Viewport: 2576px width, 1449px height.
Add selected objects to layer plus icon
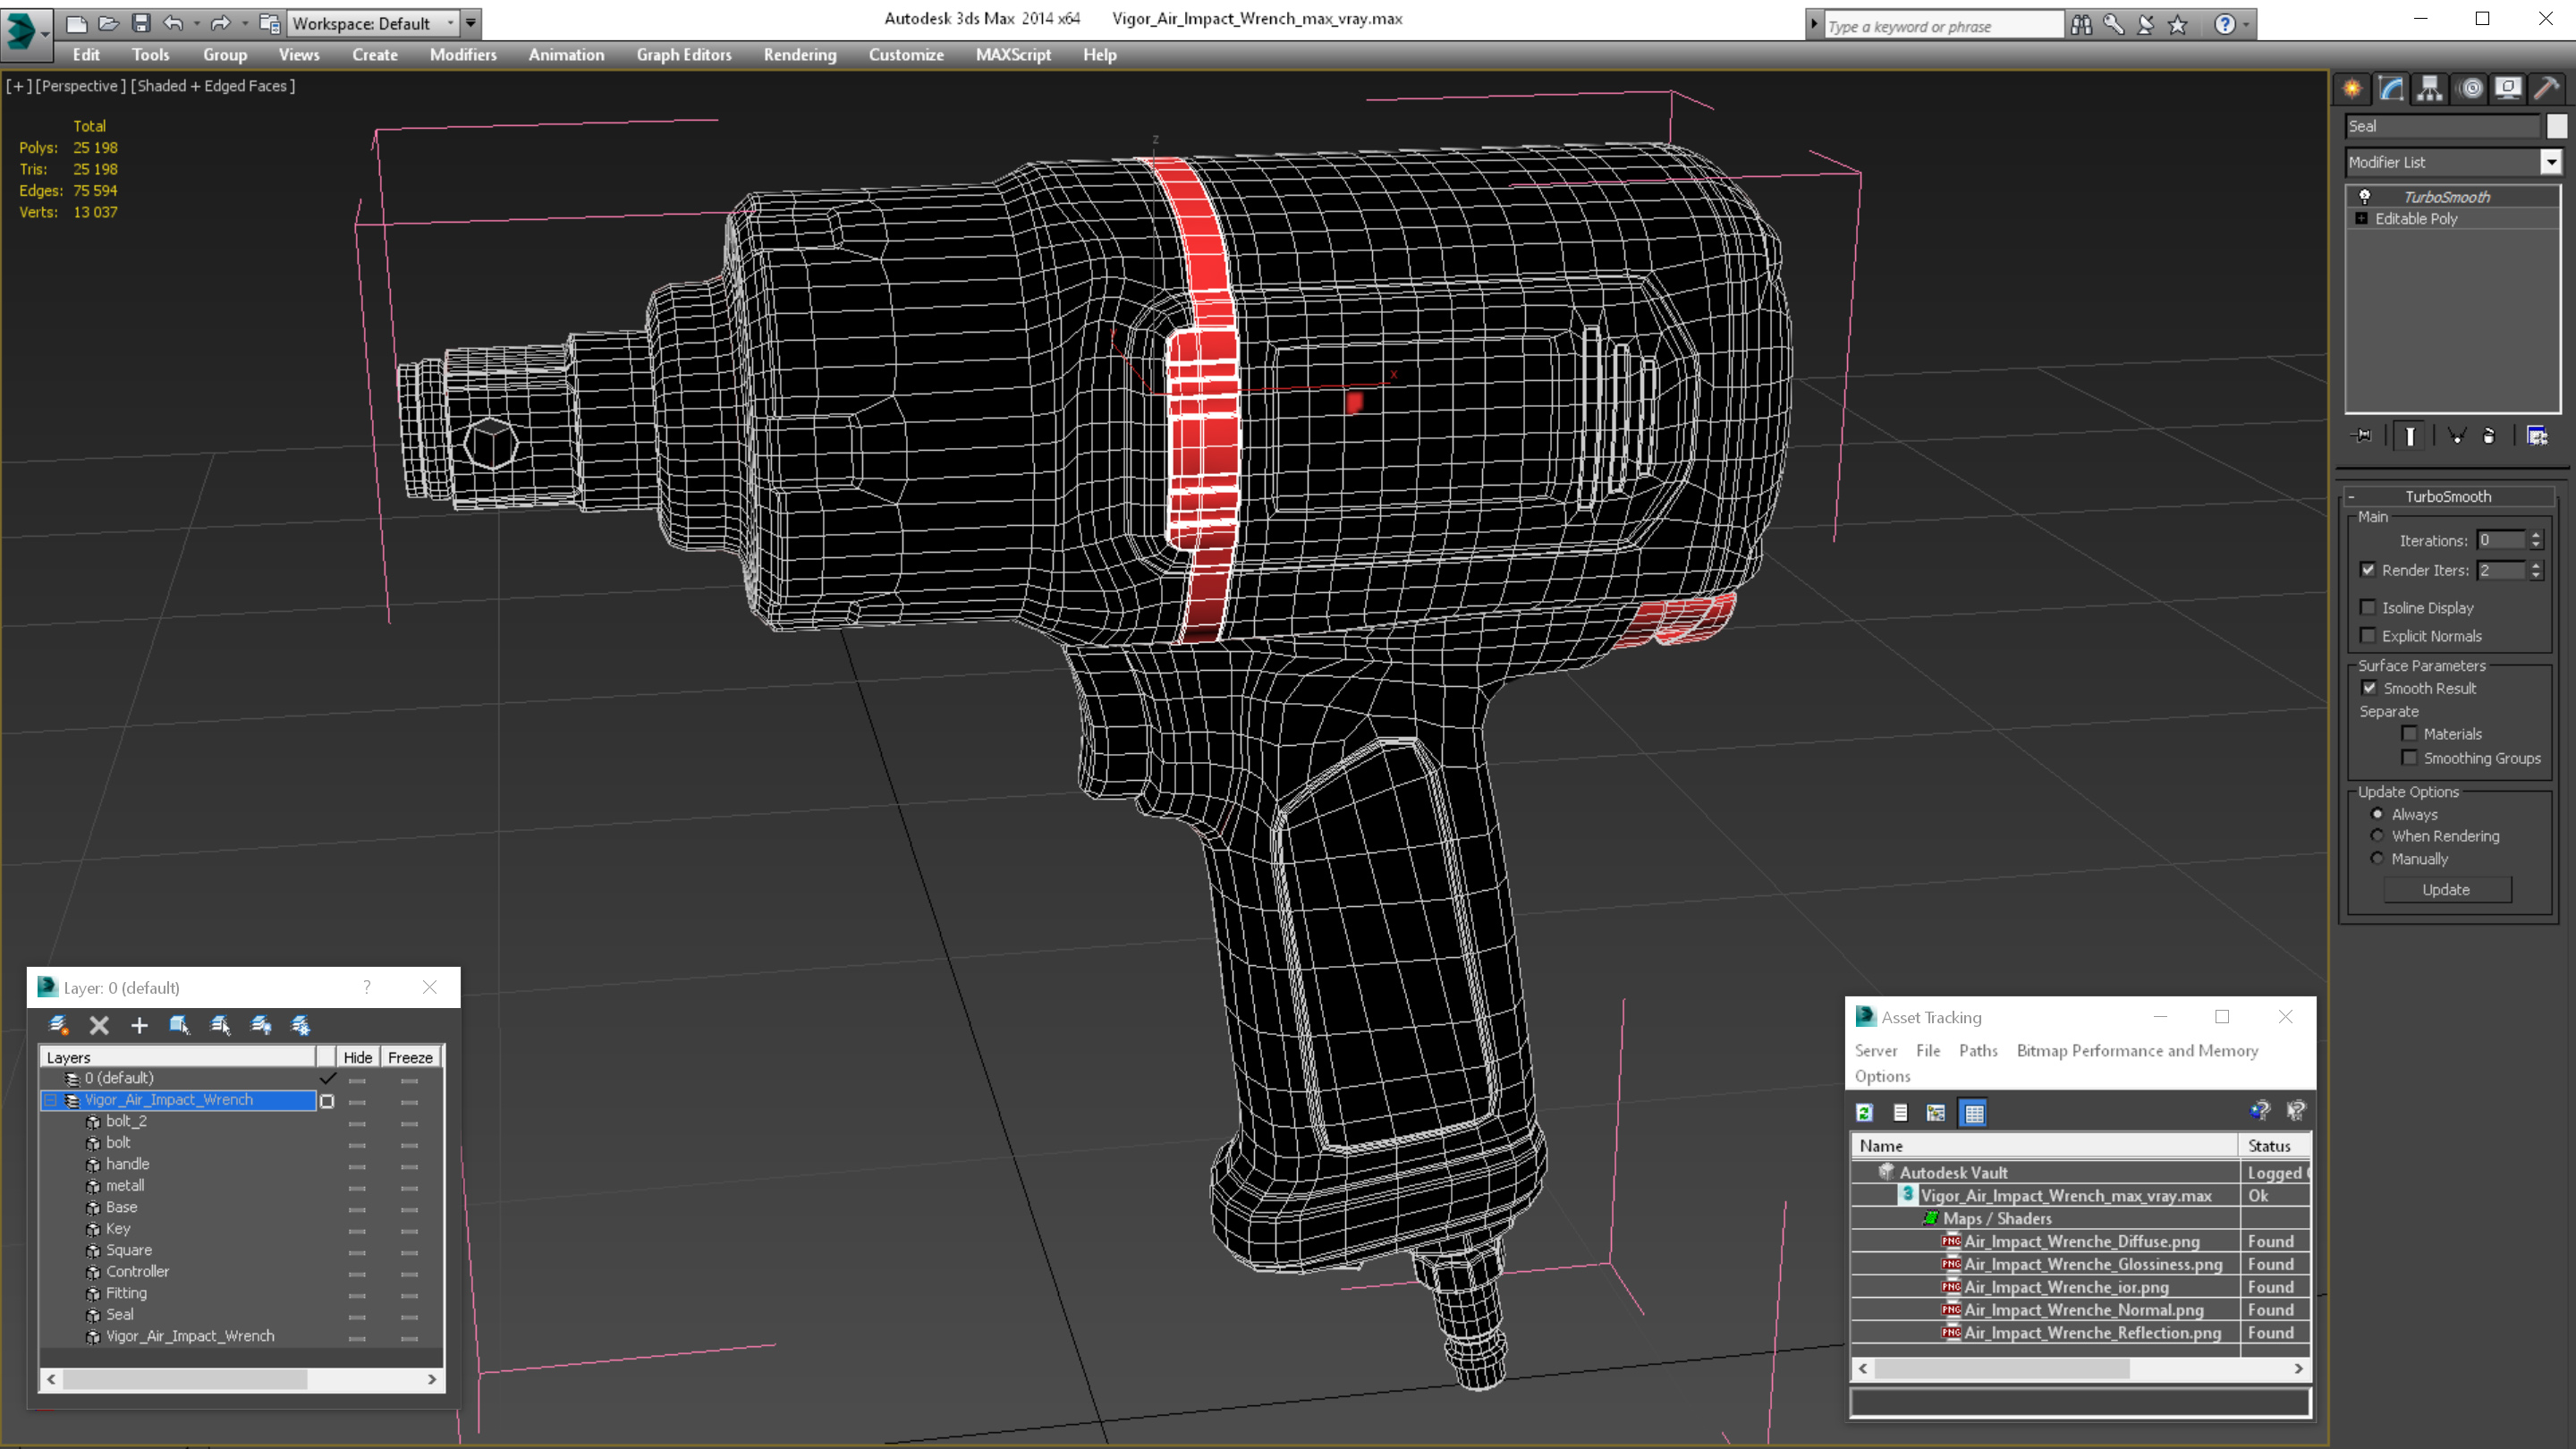coord(139,1025)
